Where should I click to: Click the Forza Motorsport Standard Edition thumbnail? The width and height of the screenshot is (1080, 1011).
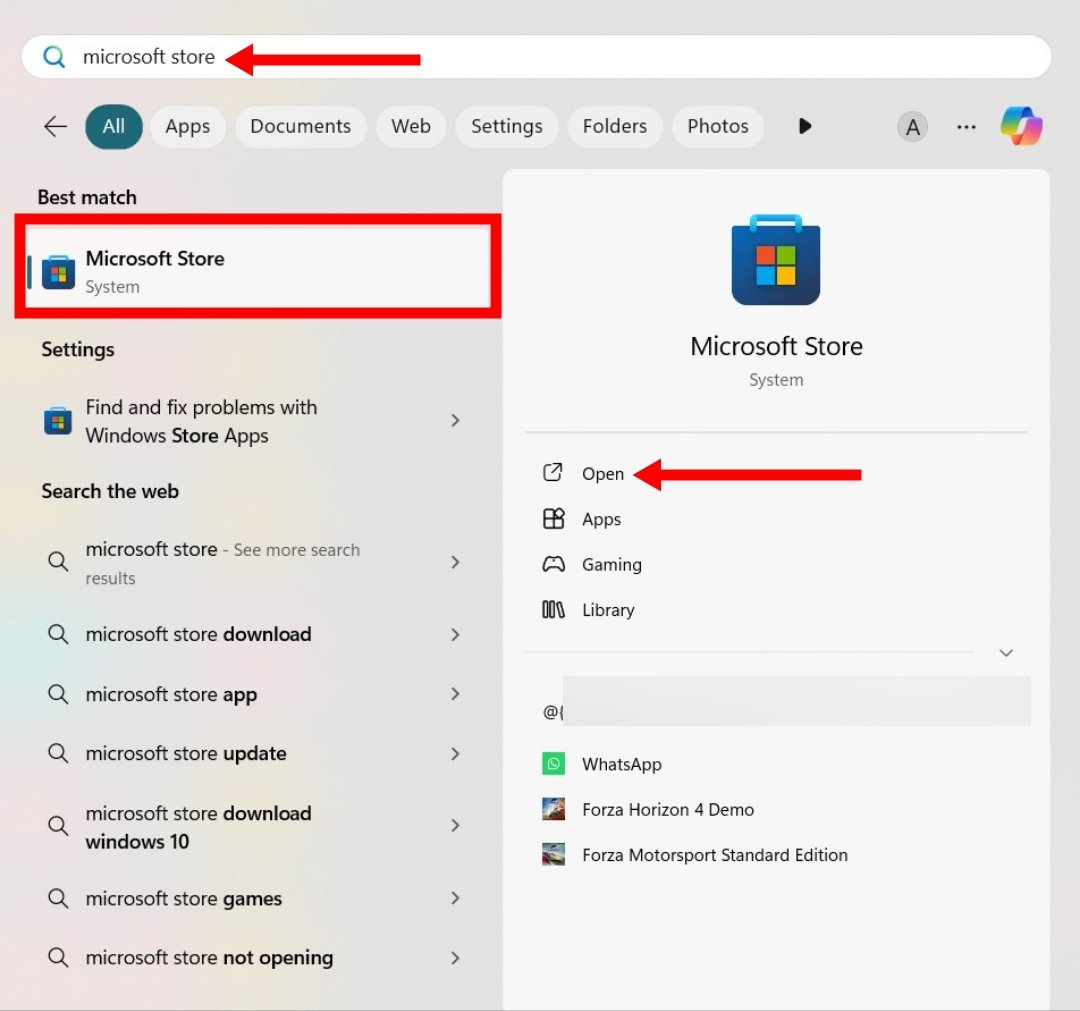point(553,855)
